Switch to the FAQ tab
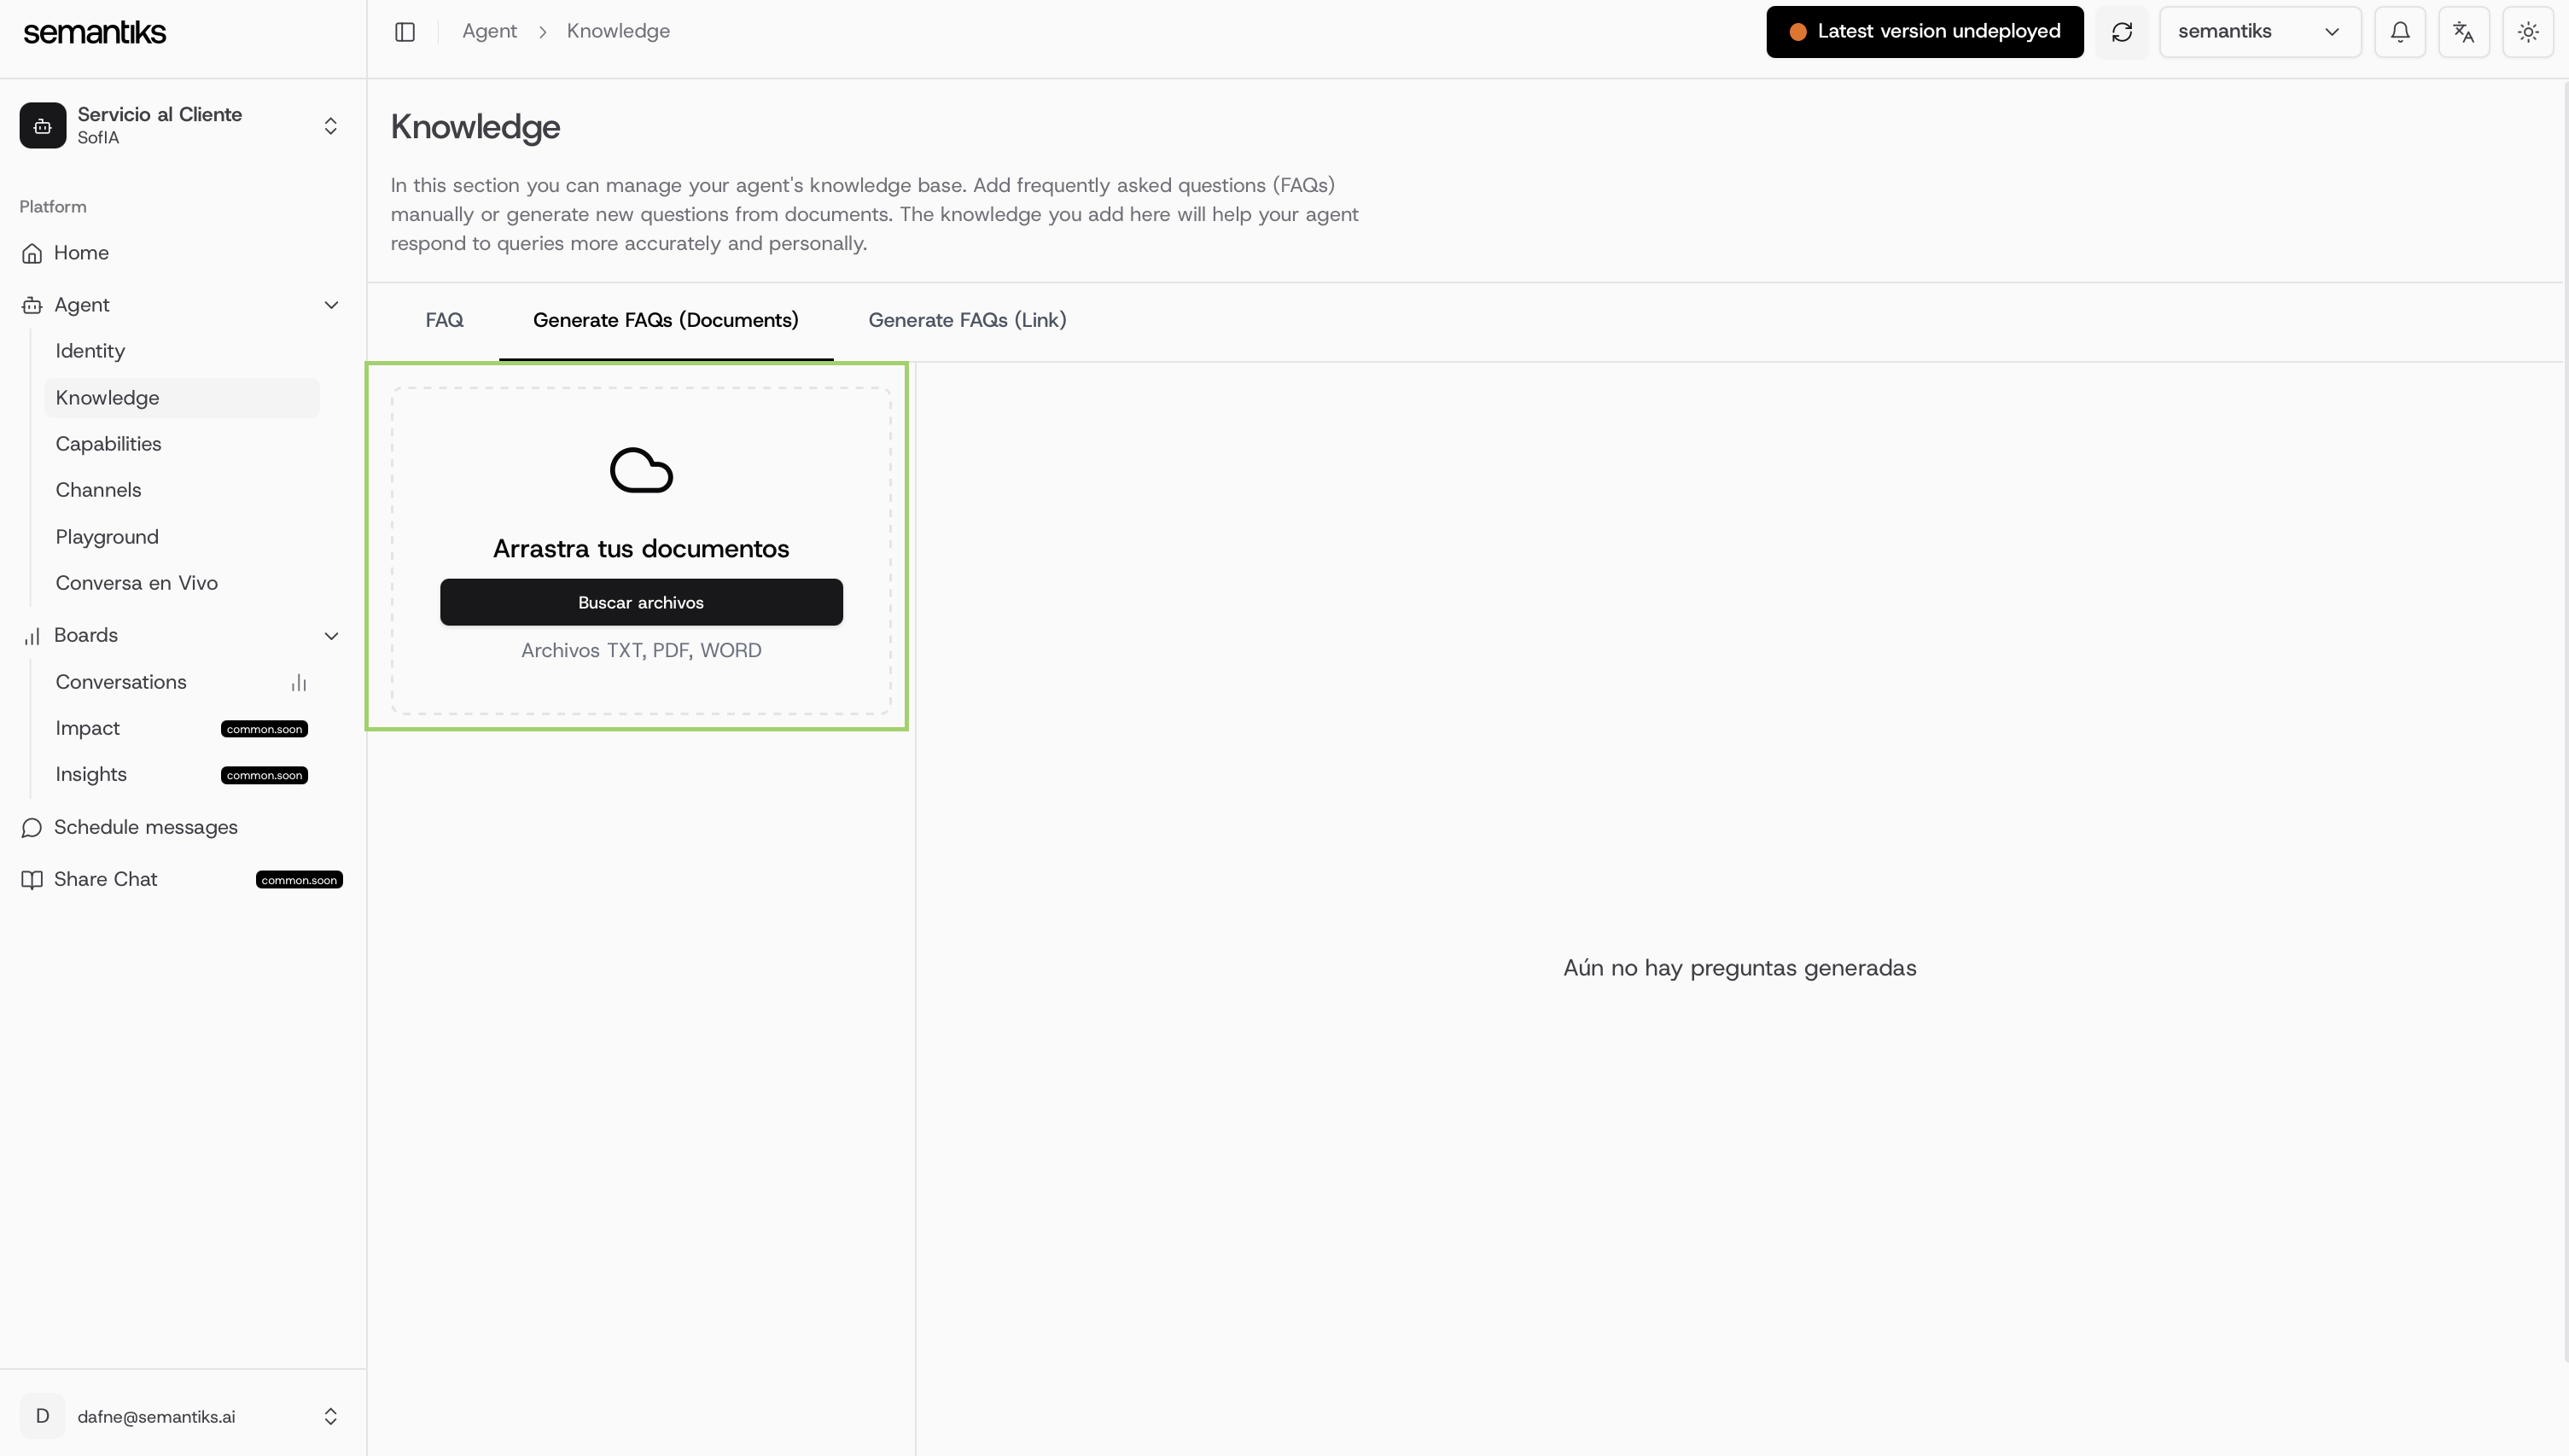This screenshot has height=1456, width=2569. [x=444, y=320]
